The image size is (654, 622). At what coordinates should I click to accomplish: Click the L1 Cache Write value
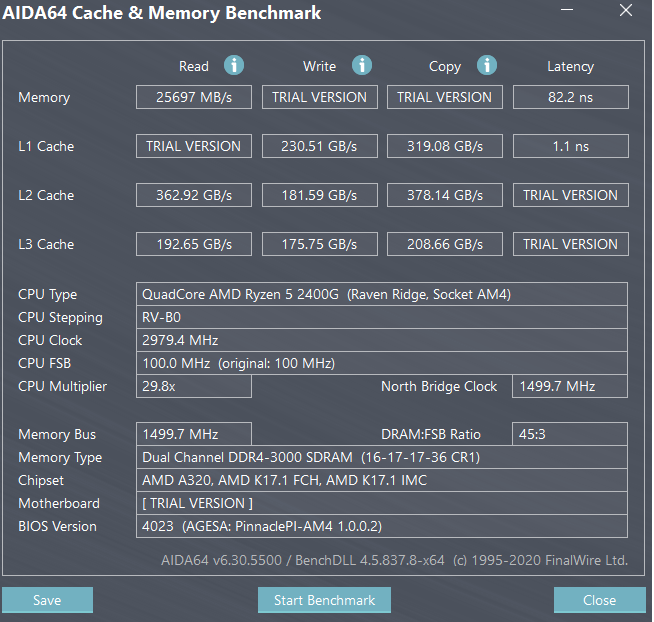[319, 146]
